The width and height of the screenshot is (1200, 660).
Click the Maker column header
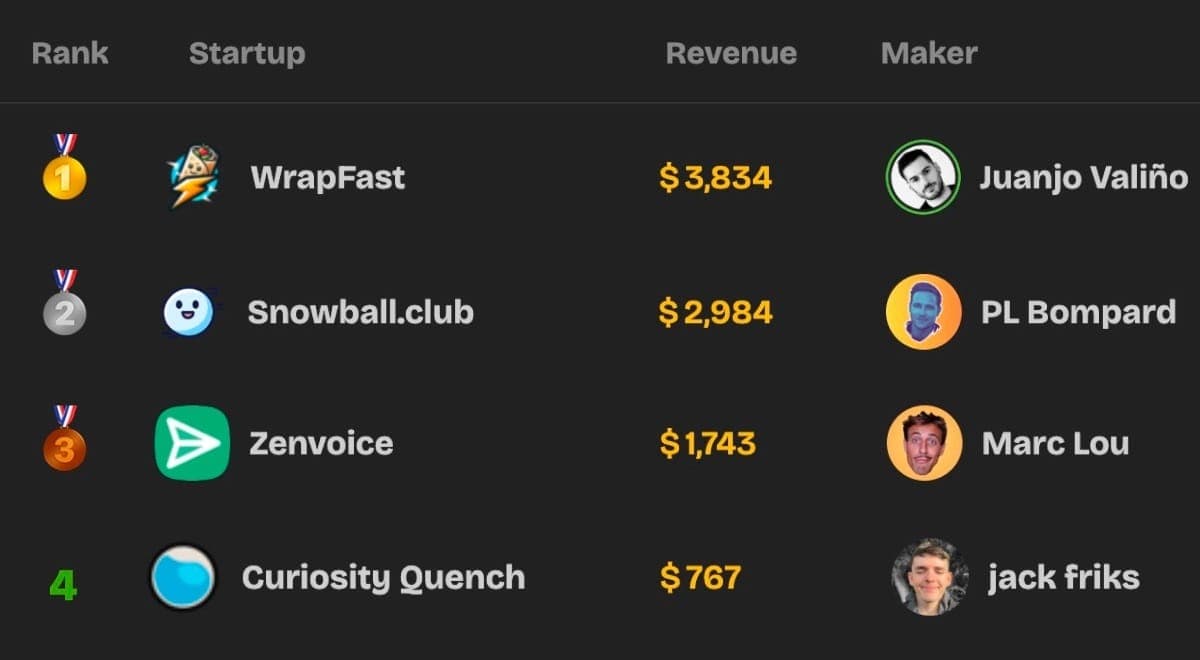click(929, 53)
